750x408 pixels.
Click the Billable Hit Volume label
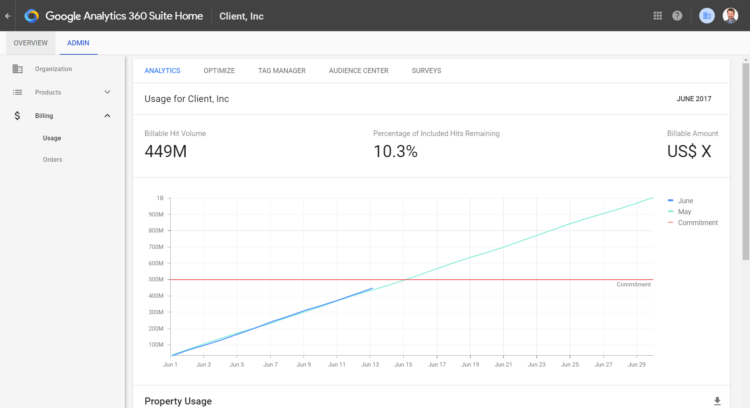[x=175, y=134]
